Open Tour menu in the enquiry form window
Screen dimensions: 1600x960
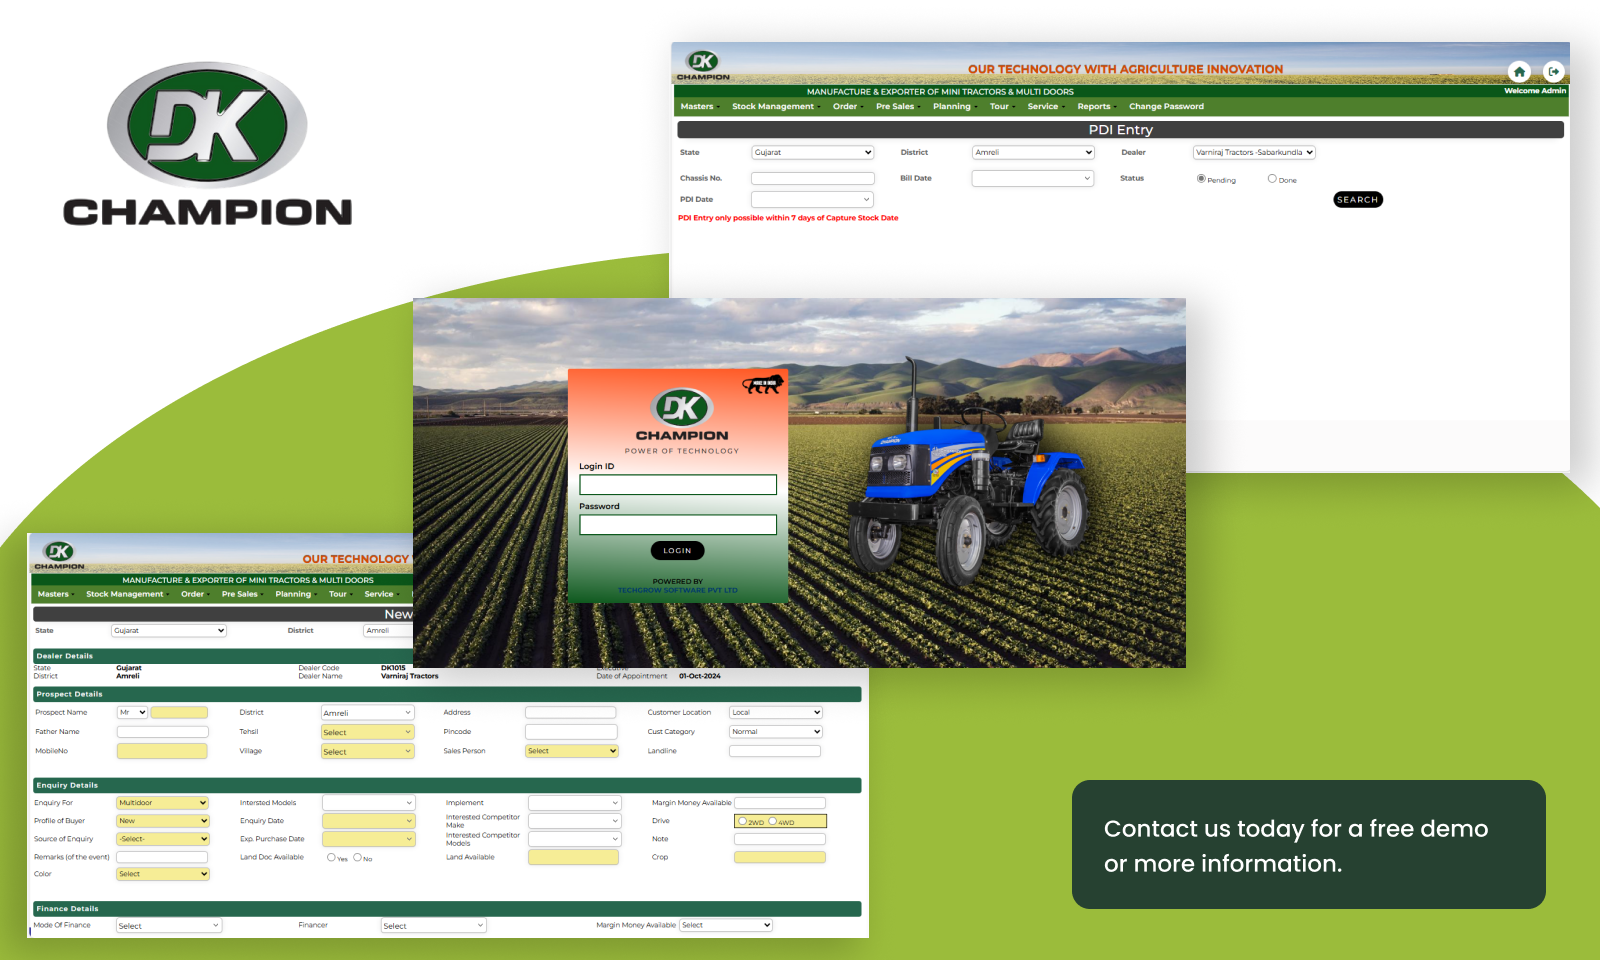coord(339,595)
